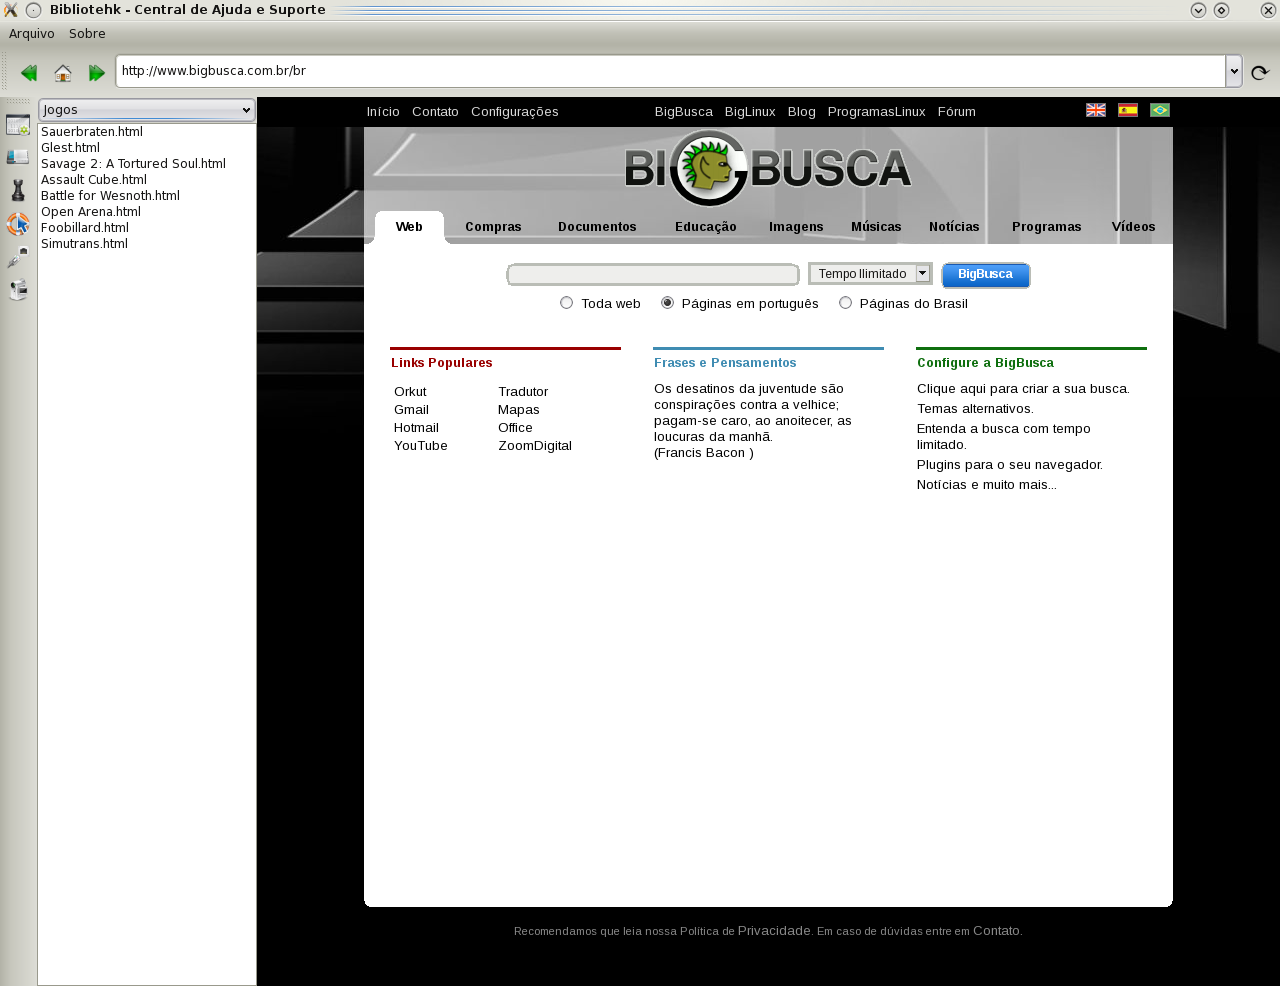
Task: Switch to the Notícias tab
Action: [x=954, y=227]
